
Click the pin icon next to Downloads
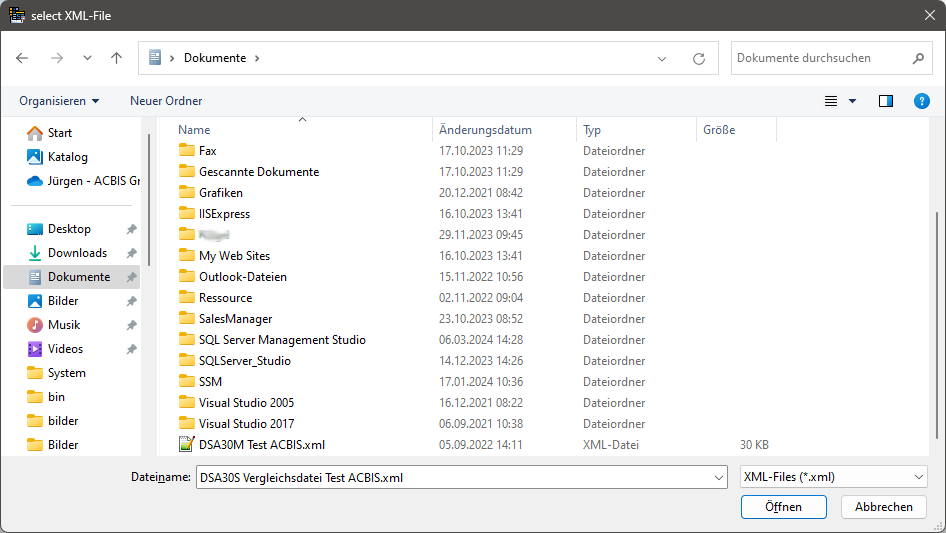tap(132, 253)
